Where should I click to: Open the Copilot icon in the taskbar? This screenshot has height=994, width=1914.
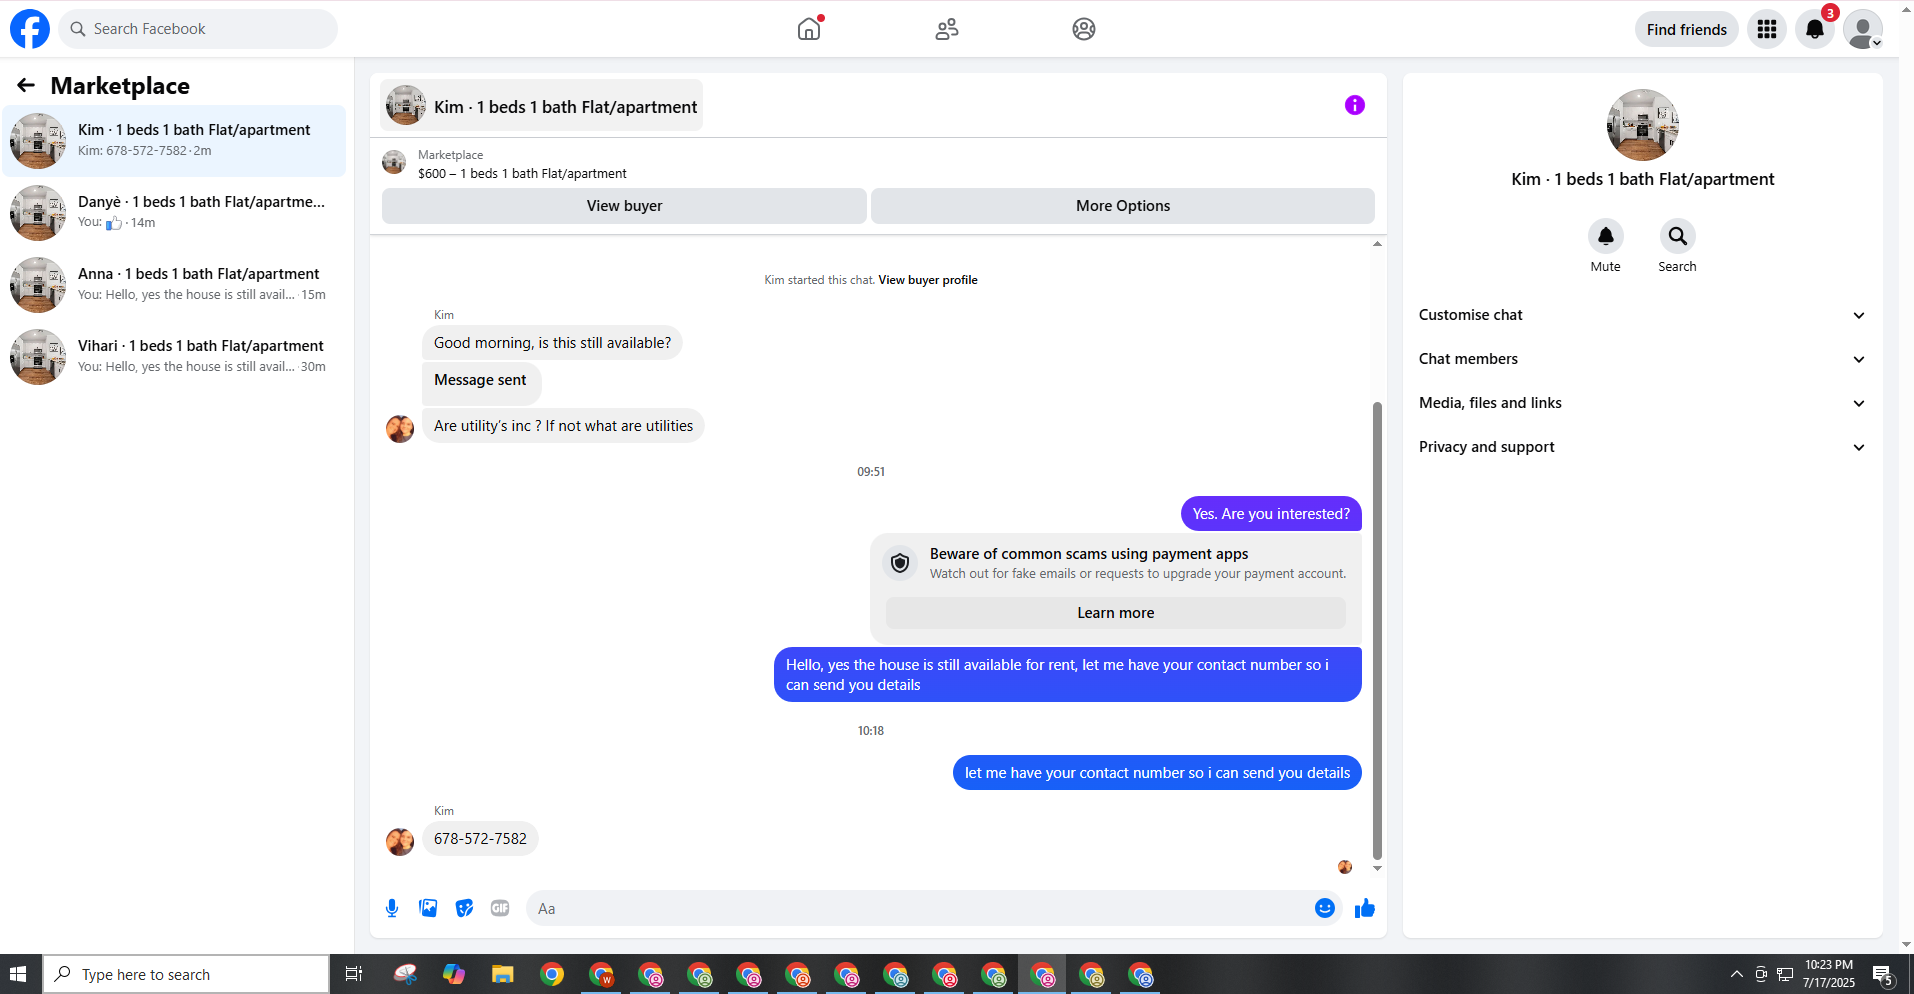click(454, 974)
